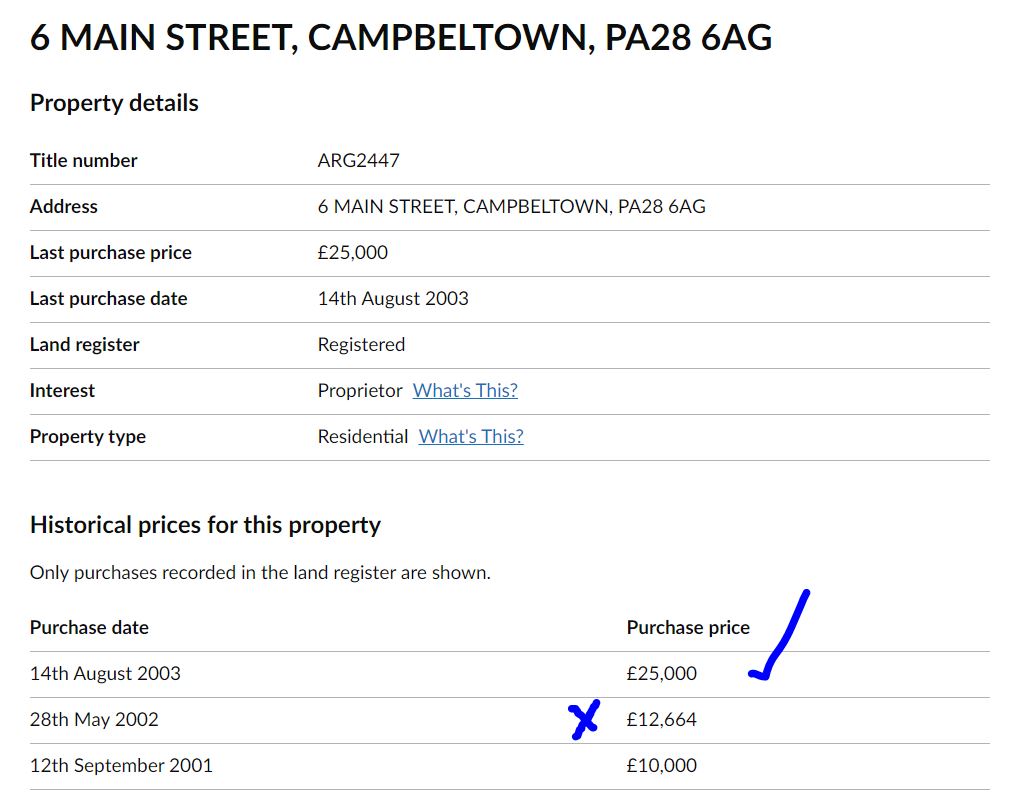Click the 12th September 2001 purchase date
The width and height of the screenshot is (1013, 806).
point(121,765)
